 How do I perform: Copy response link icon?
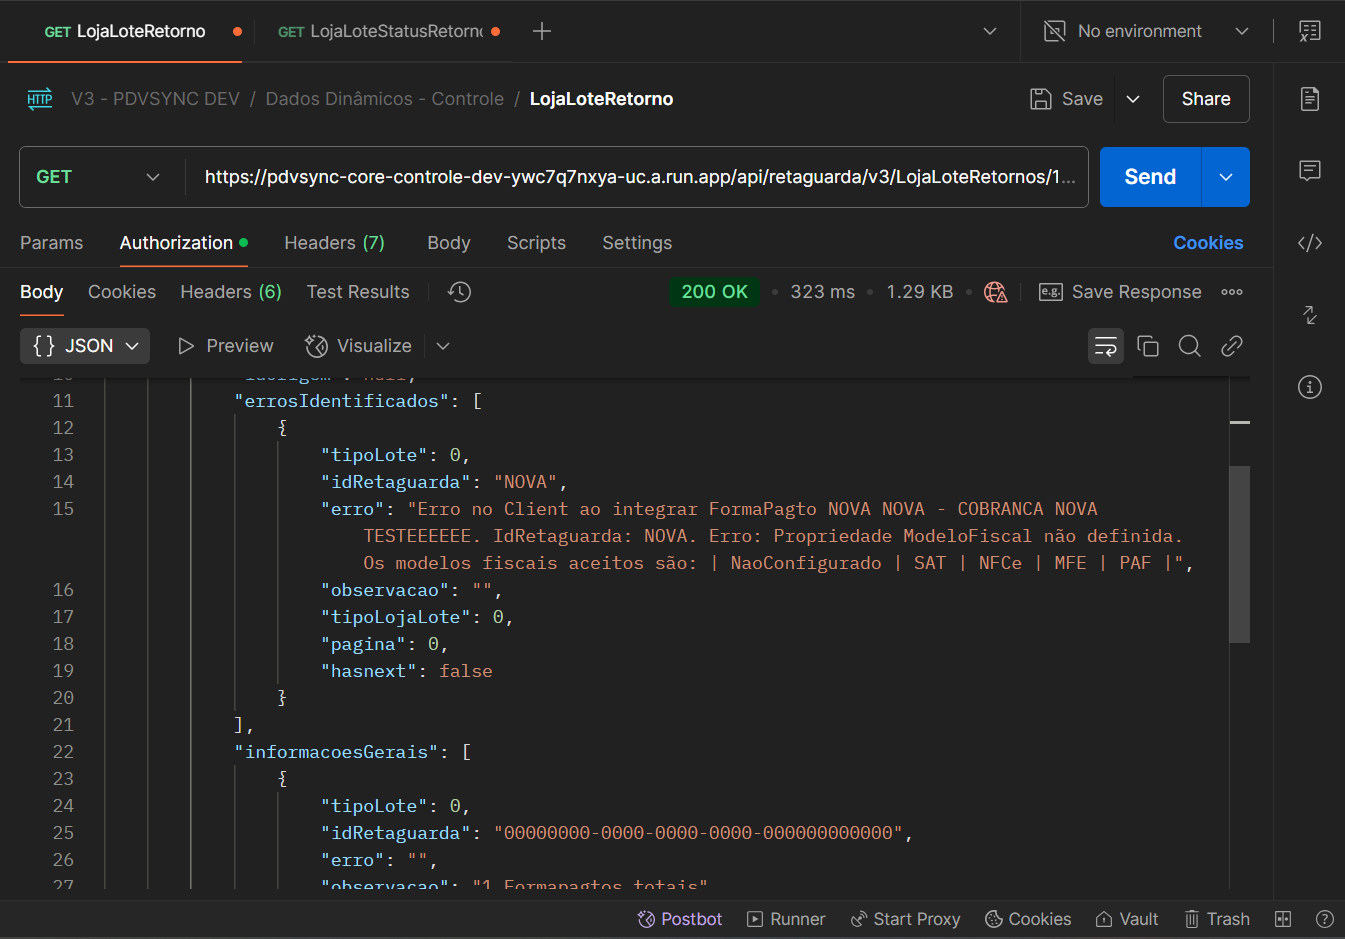pos(1231,346)
